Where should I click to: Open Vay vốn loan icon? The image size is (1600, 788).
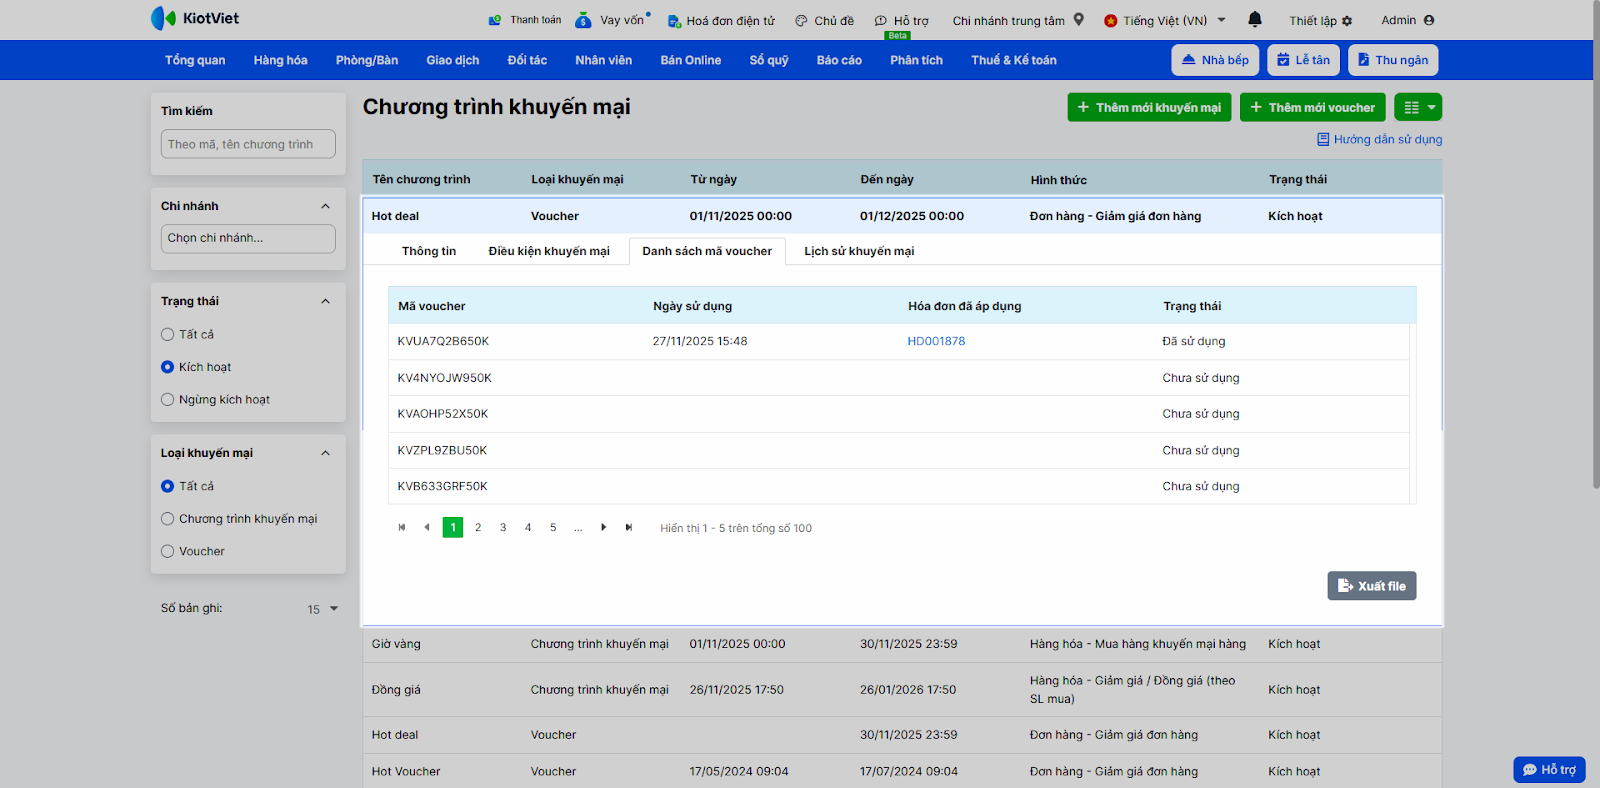click(583, 20)
